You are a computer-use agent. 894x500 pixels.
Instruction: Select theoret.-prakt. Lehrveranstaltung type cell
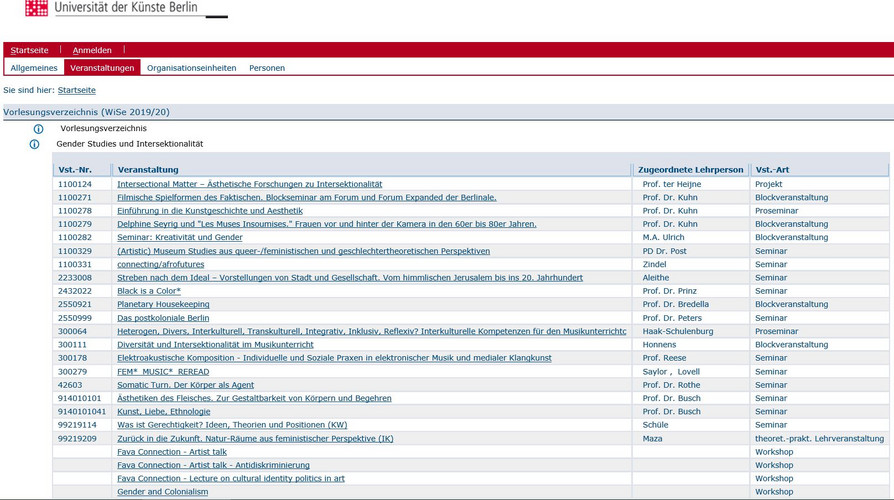tap(819, 438)
